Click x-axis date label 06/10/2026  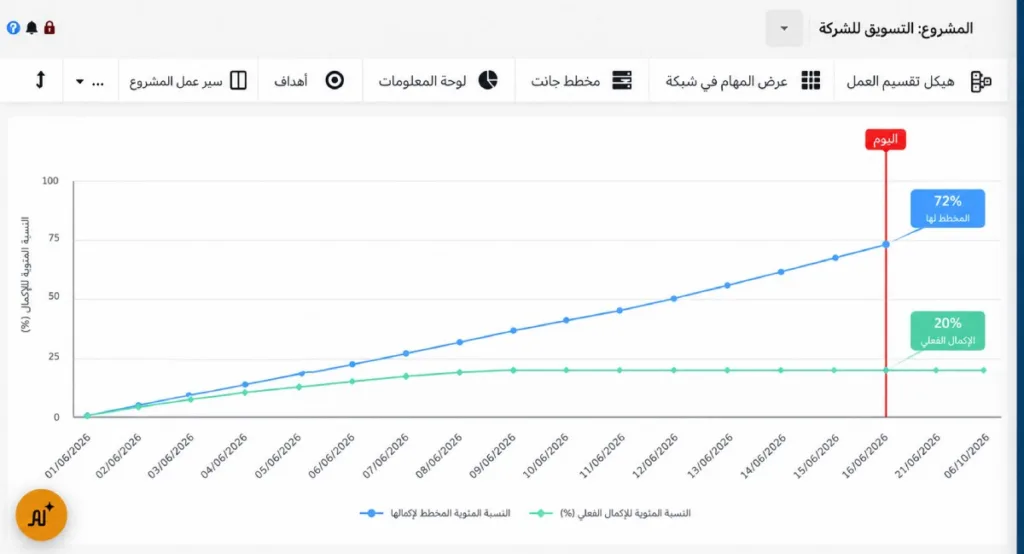pos(967,457)
